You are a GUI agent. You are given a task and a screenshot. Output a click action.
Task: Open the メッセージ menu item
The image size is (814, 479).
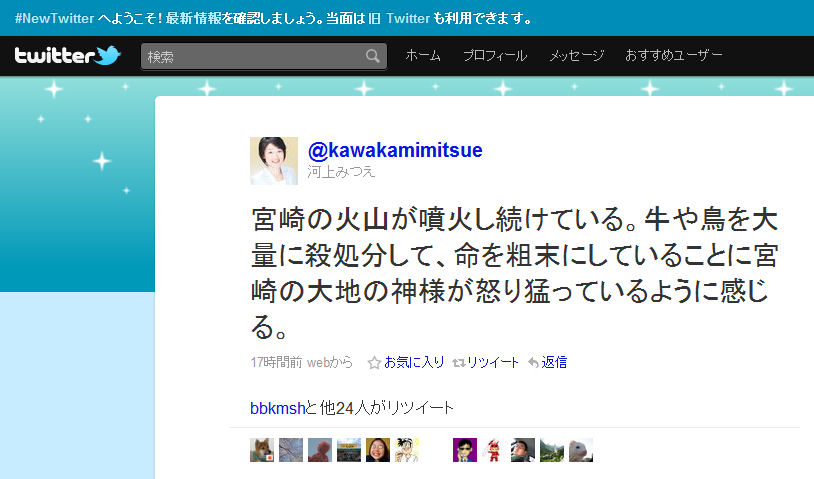[576, 56]
